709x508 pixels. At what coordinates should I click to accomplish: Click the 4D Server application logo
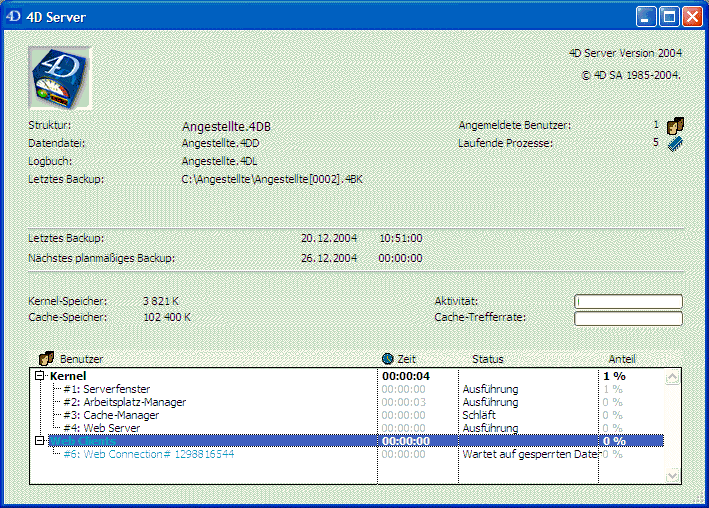(x=61, y=77)
